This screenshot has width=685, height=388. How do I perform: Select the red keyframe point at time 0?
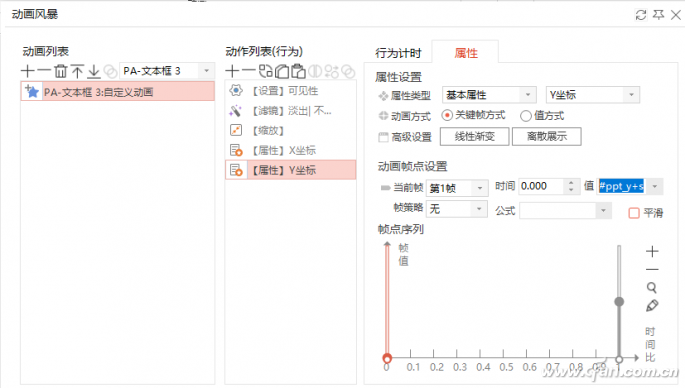click(387, 358)
